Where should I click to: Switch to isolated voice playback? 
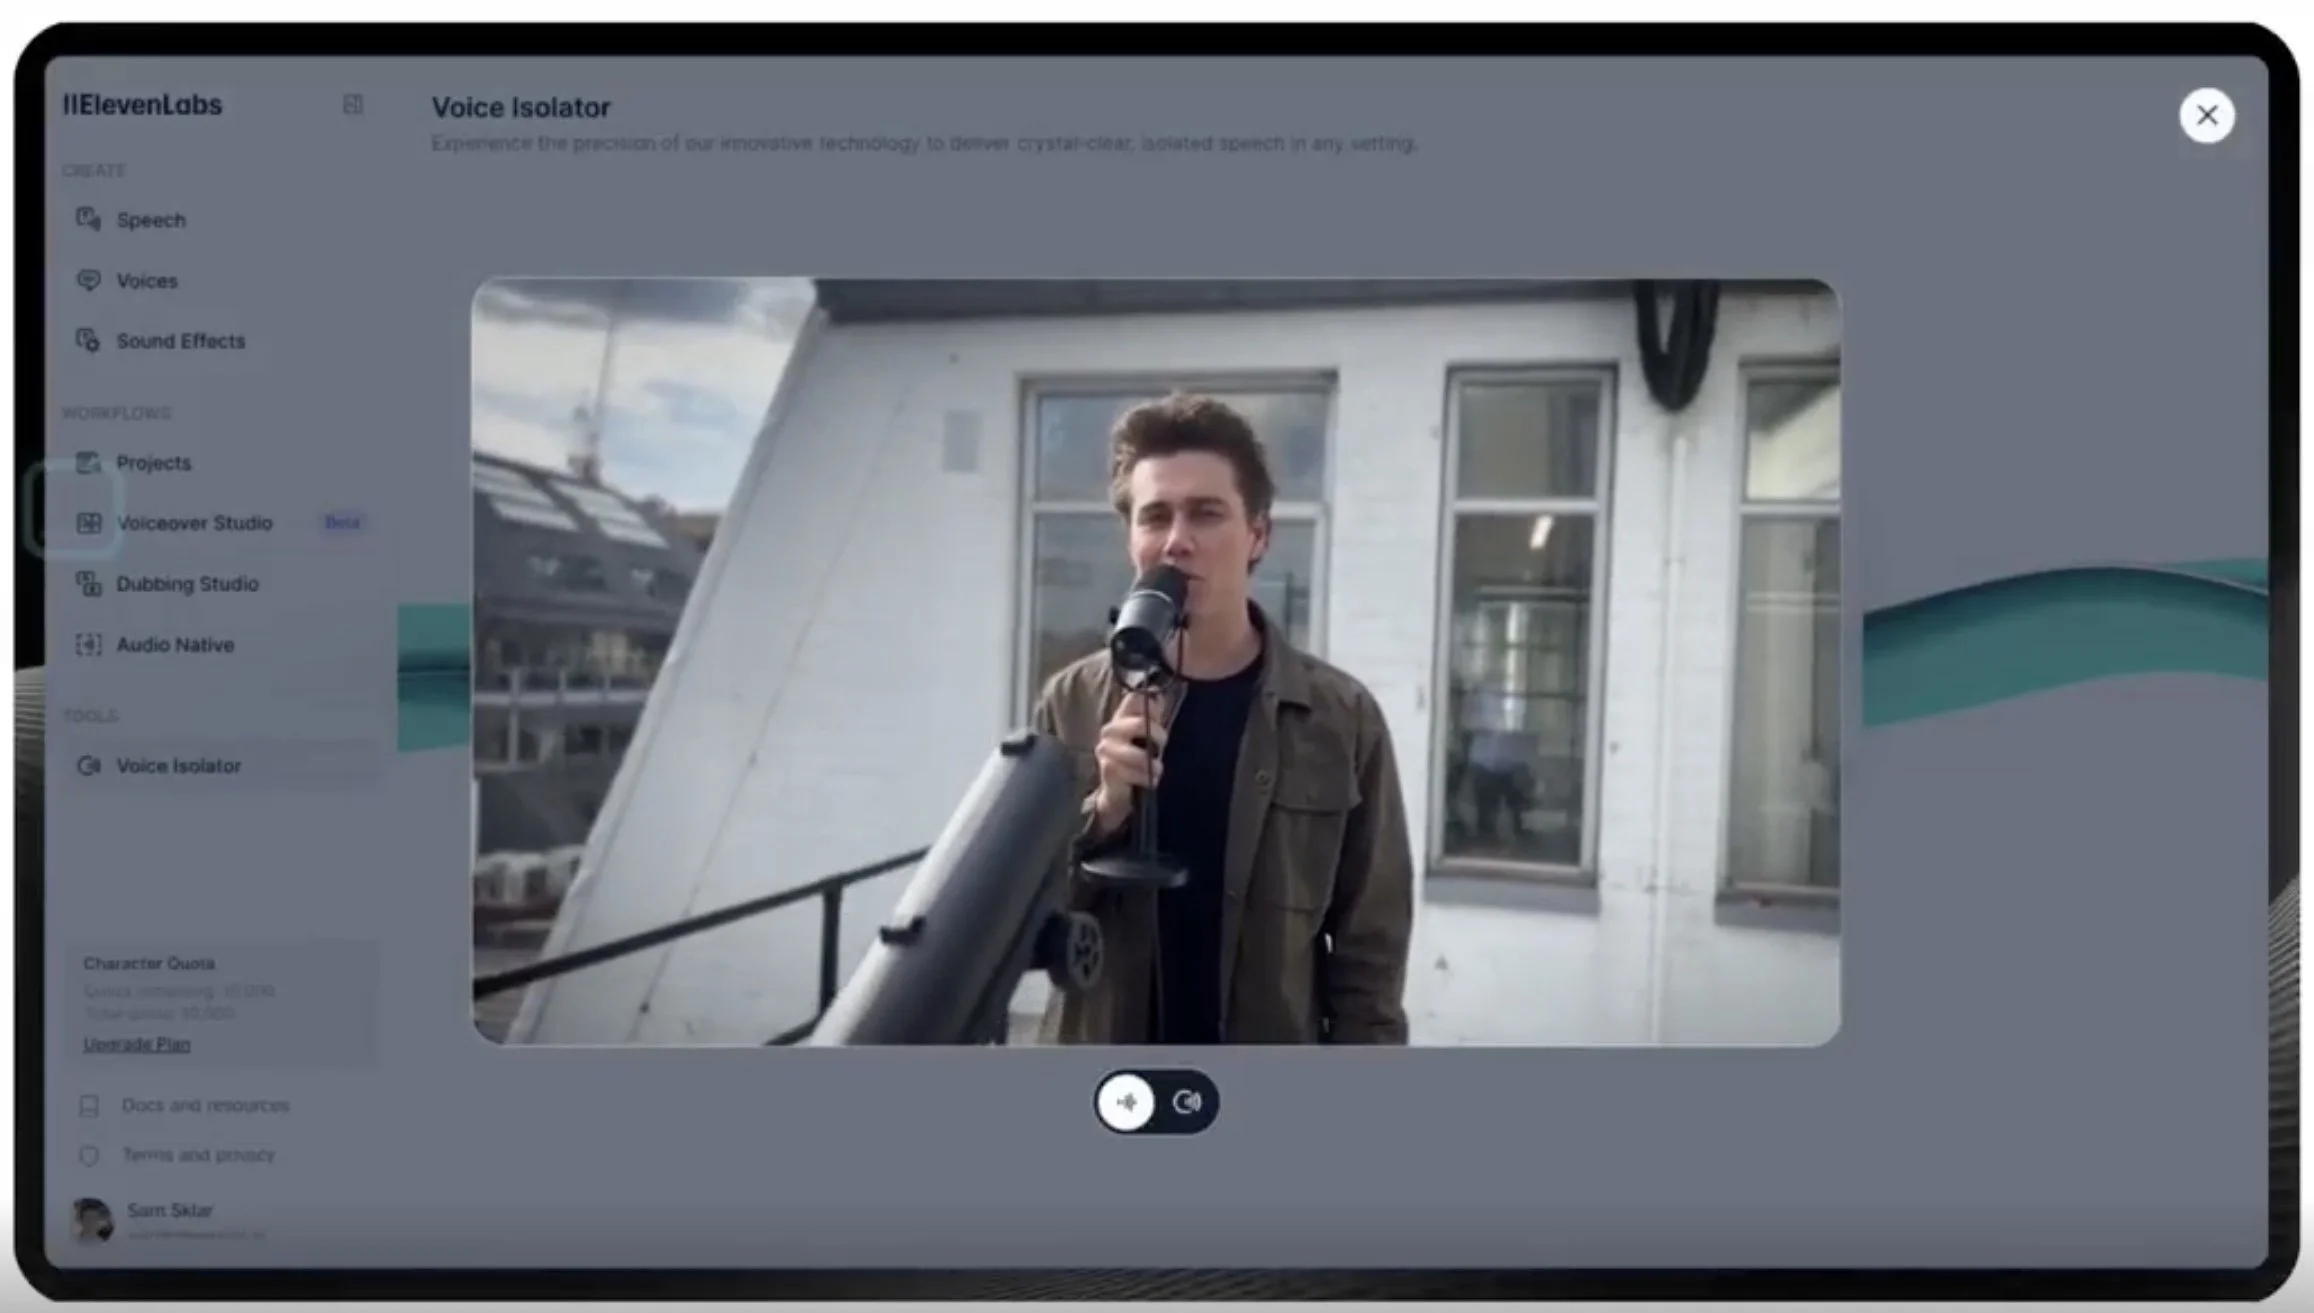tap(1186, 1101)
